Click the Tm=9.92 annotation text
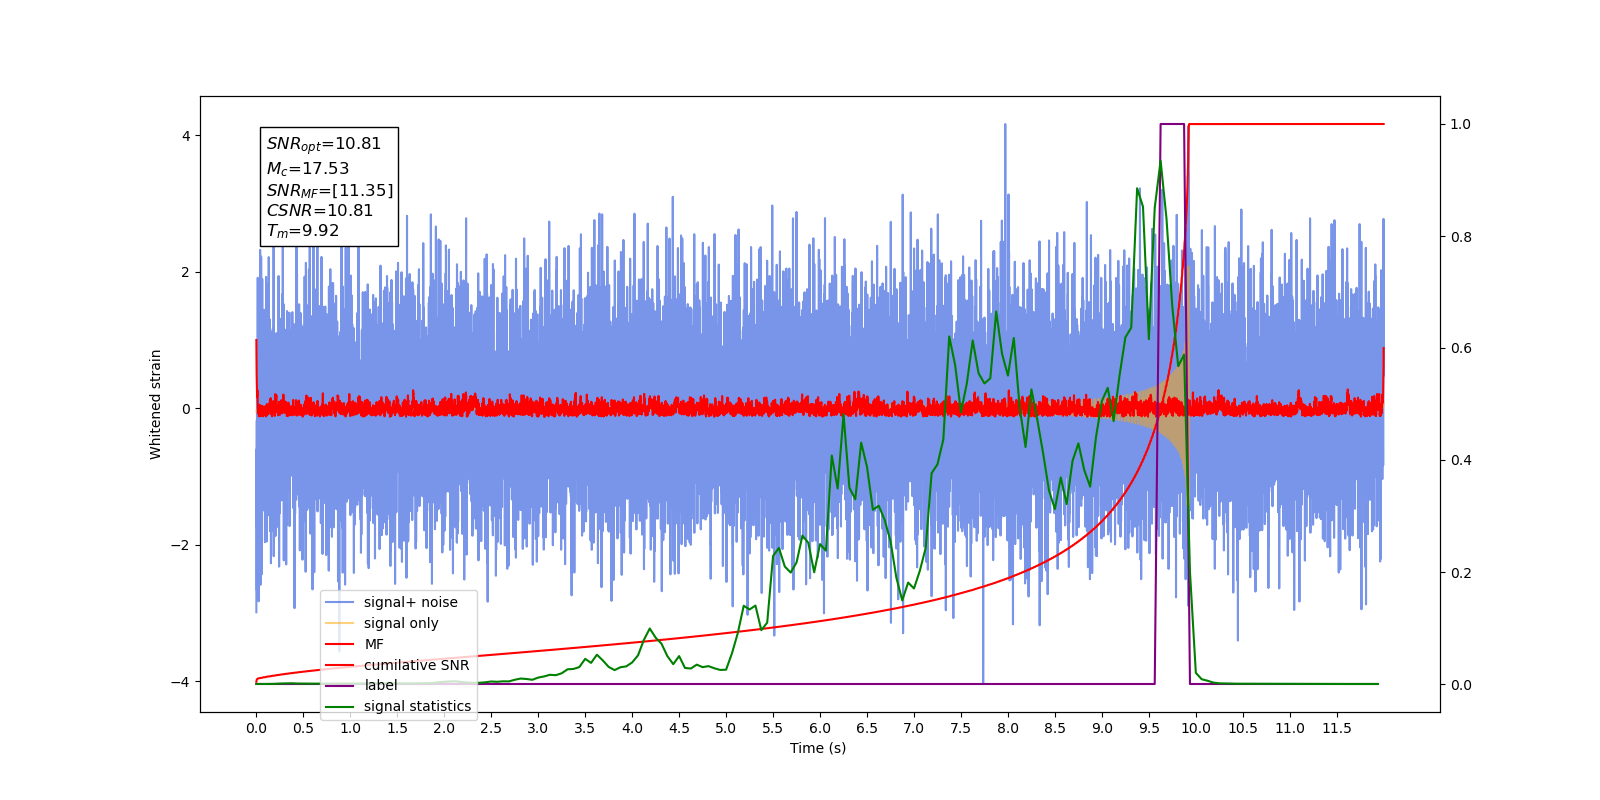 pyautogui.click(x=303, y=231)
